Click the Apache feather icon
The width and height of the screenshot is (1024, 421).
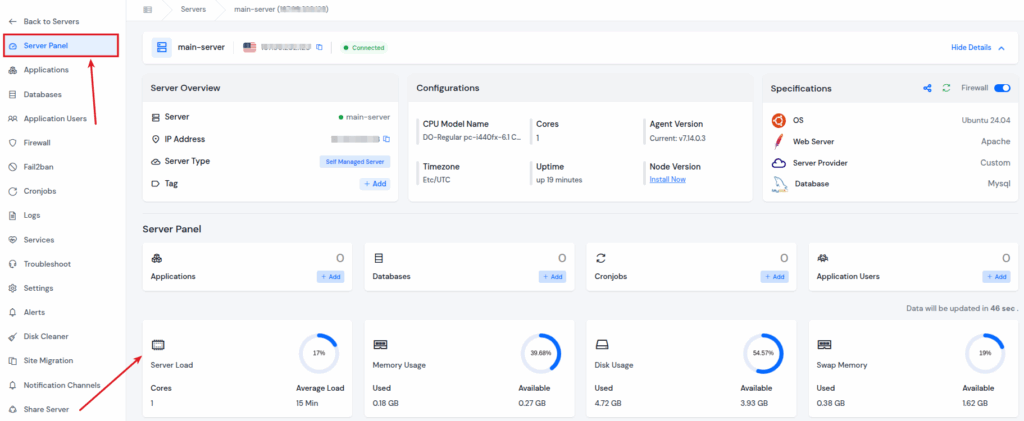[778, 142]
